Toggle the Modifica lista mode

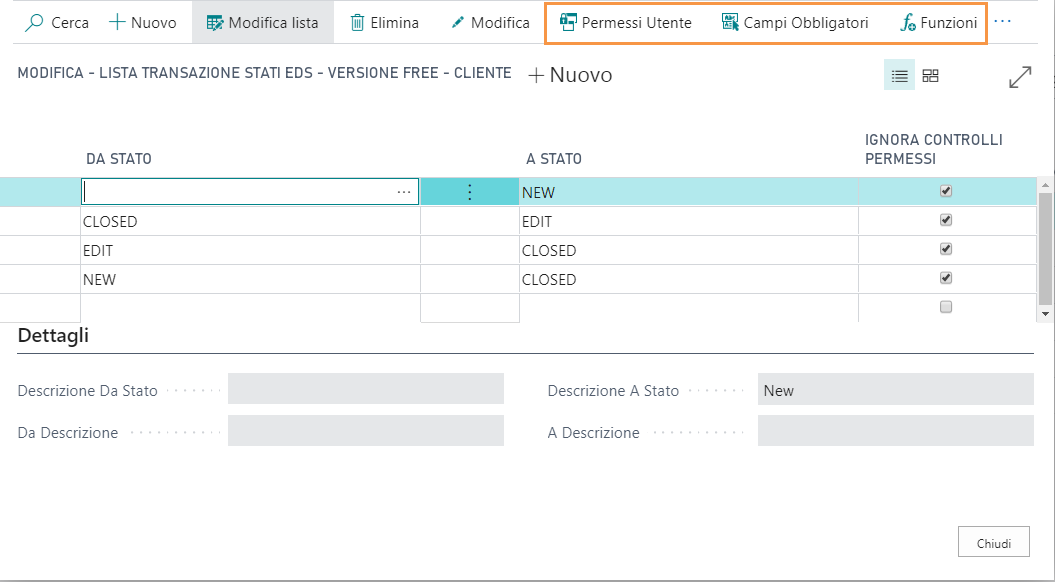pos(262,23)
